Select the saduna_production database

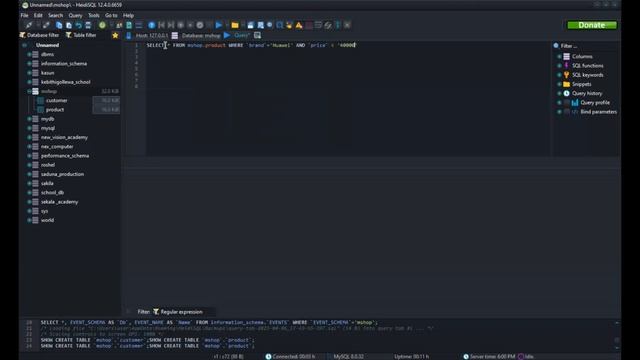click(62, 174)
